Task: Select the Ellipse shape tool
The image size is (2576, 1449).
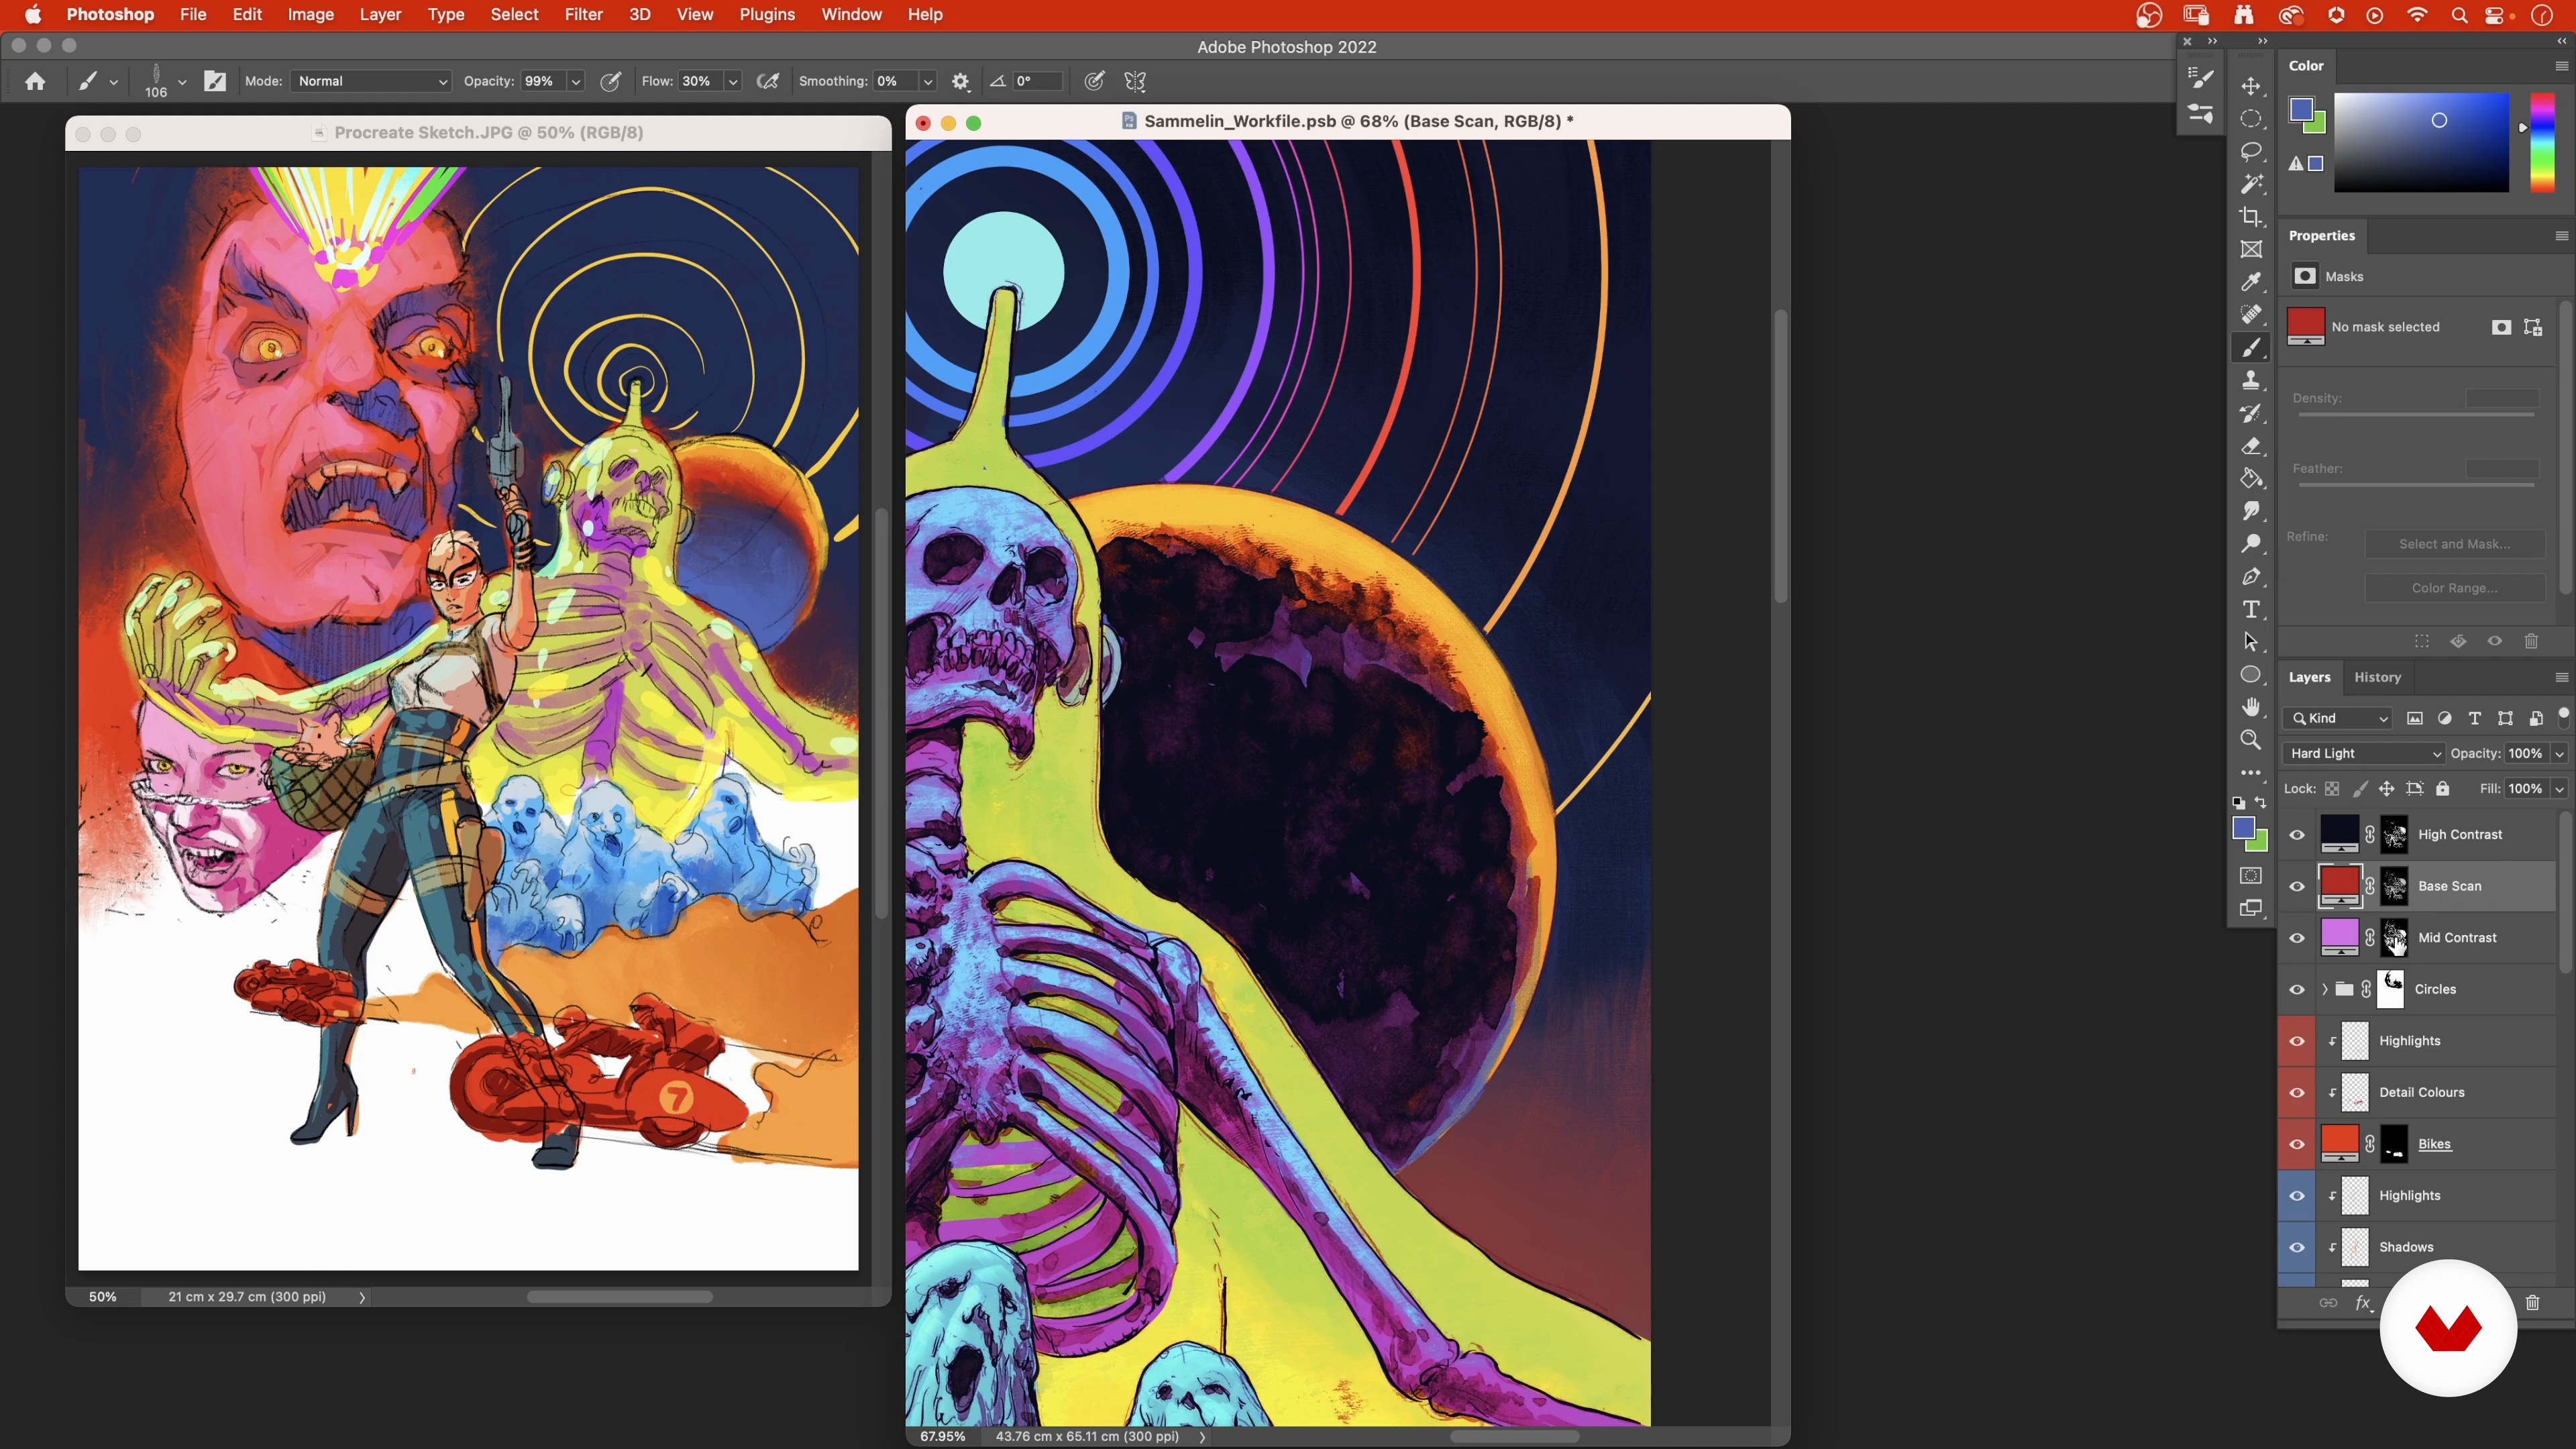Action: pyautogui.click(x=2251, y=675)
